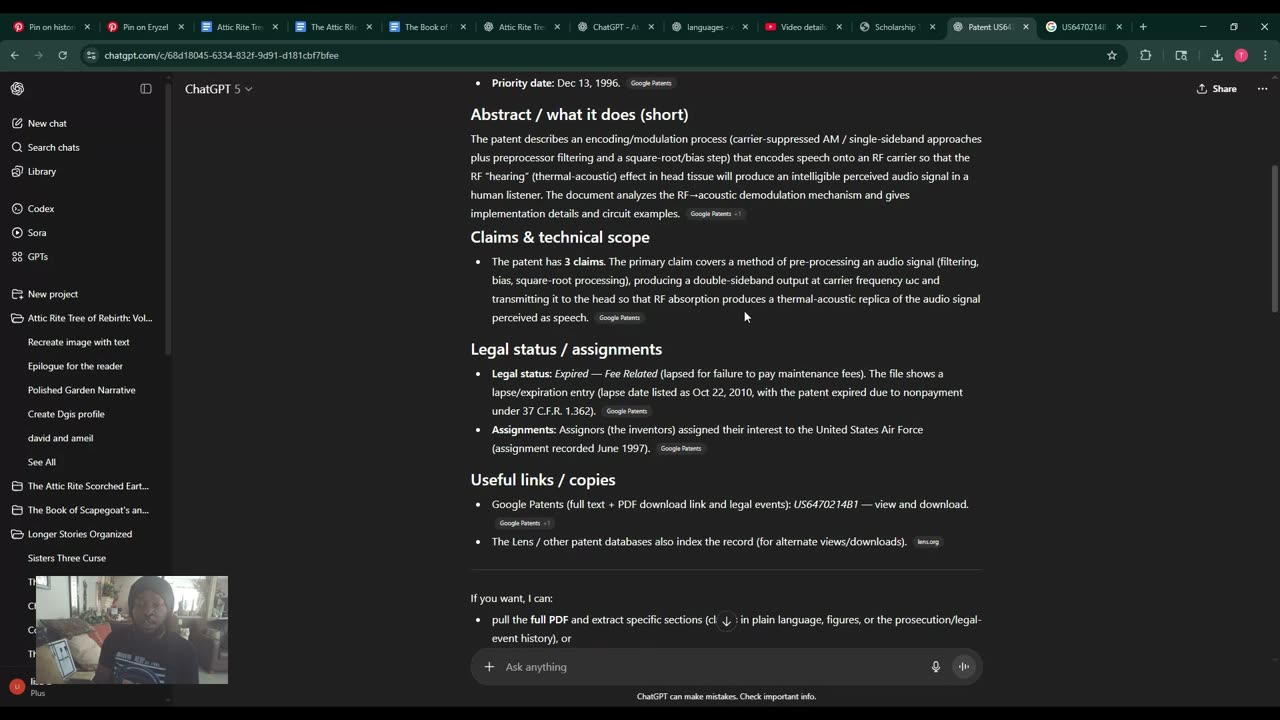The height and width of the screenshot is (720, 1280).
Task: Open the Create Dgis profile chat
Action: 66,414
